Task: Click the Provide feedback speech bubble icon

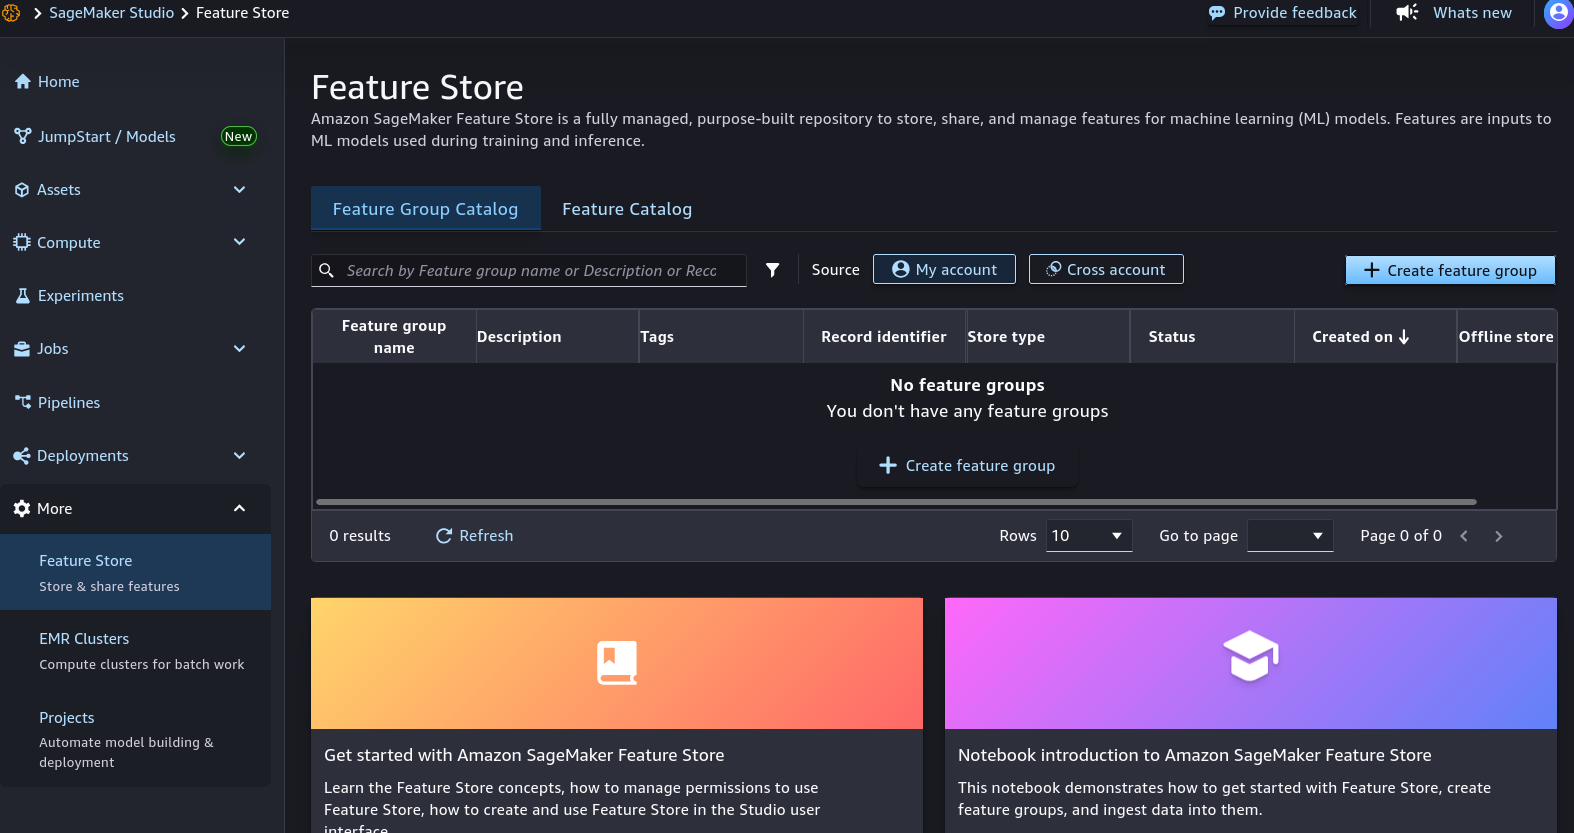Action: point(1217,13)
